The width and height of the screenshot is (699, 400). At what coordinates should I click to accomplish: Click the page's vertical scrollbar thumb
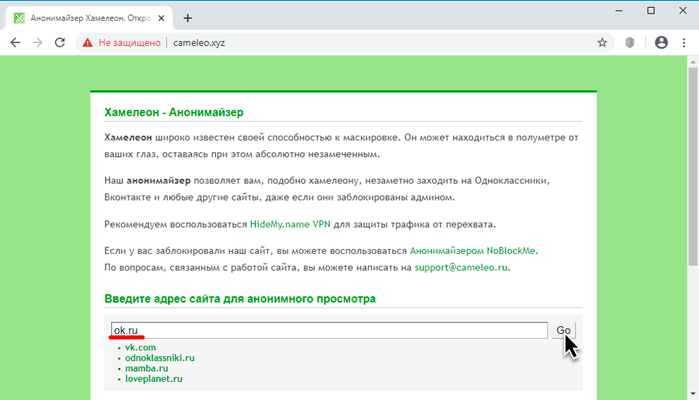point(693,167)
